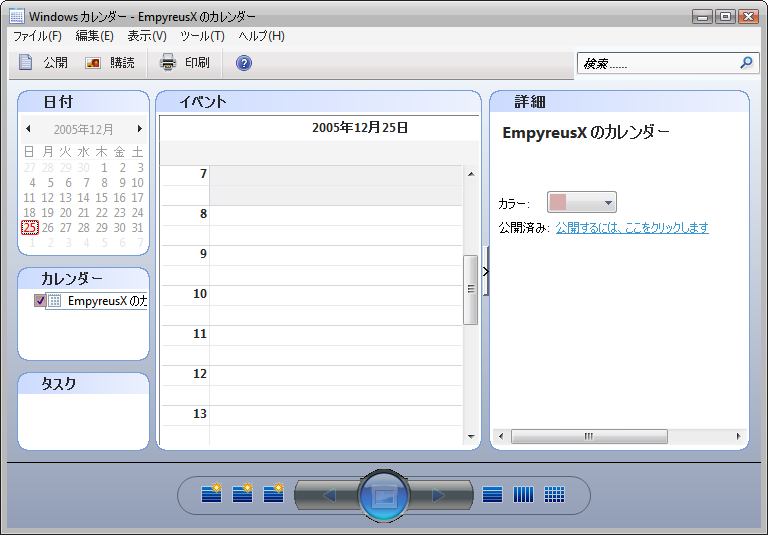Screen dimensions: 768x535
Task: Uncheck the EmpyreusX calendar checkbox
Action: (40, 300)
